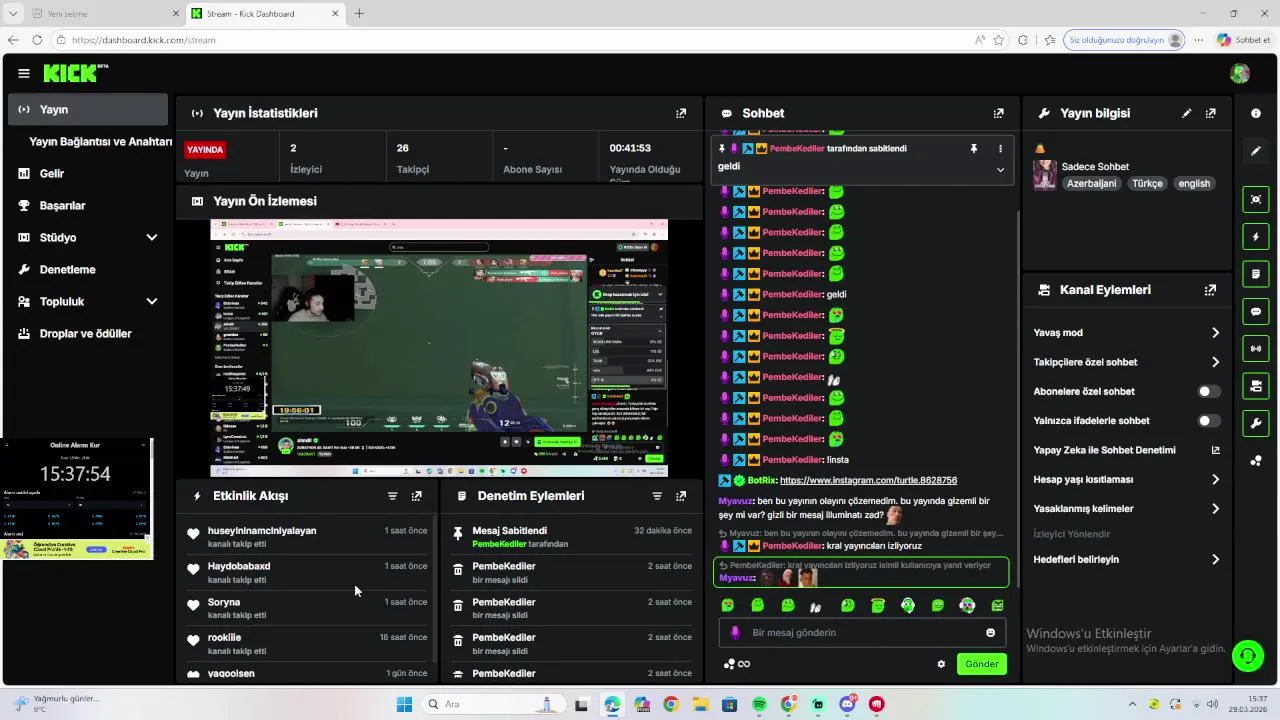Screen dimensions: 1280x720
Task: Click the browser address bar URL
Action: [143, 40]
